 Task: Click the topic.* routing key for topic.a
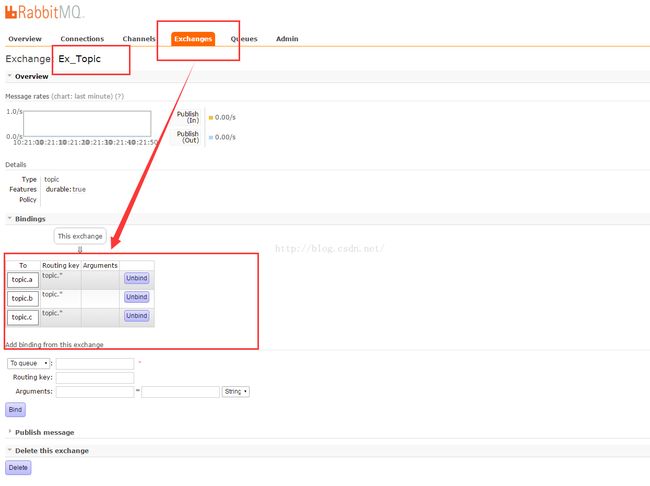(x=52, y=276)
